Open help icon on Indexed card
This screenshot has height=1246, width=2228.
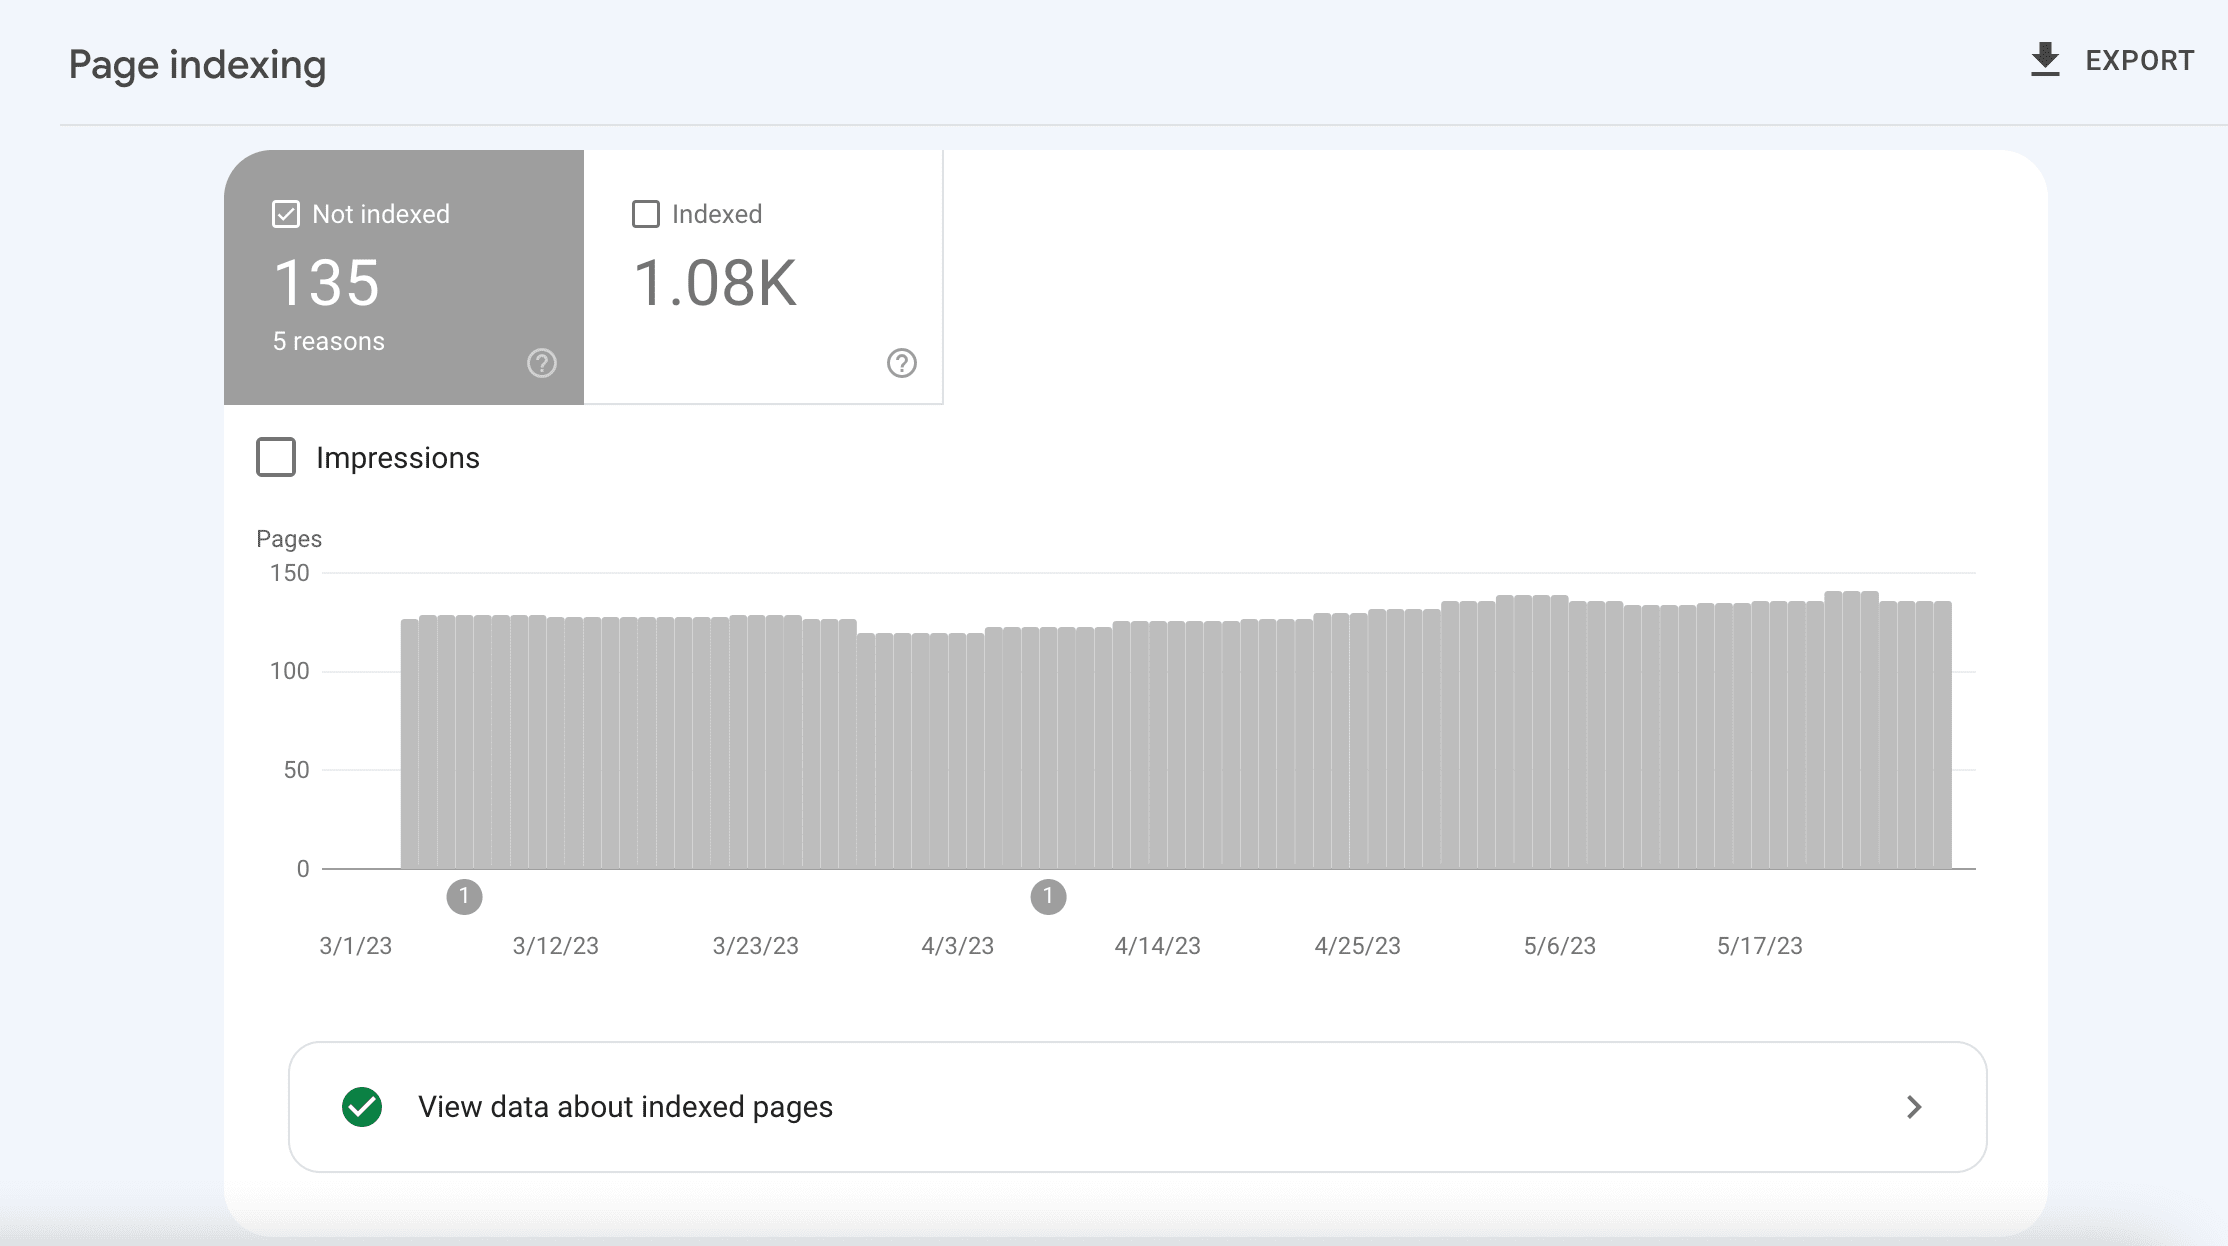tap(902, 363)
